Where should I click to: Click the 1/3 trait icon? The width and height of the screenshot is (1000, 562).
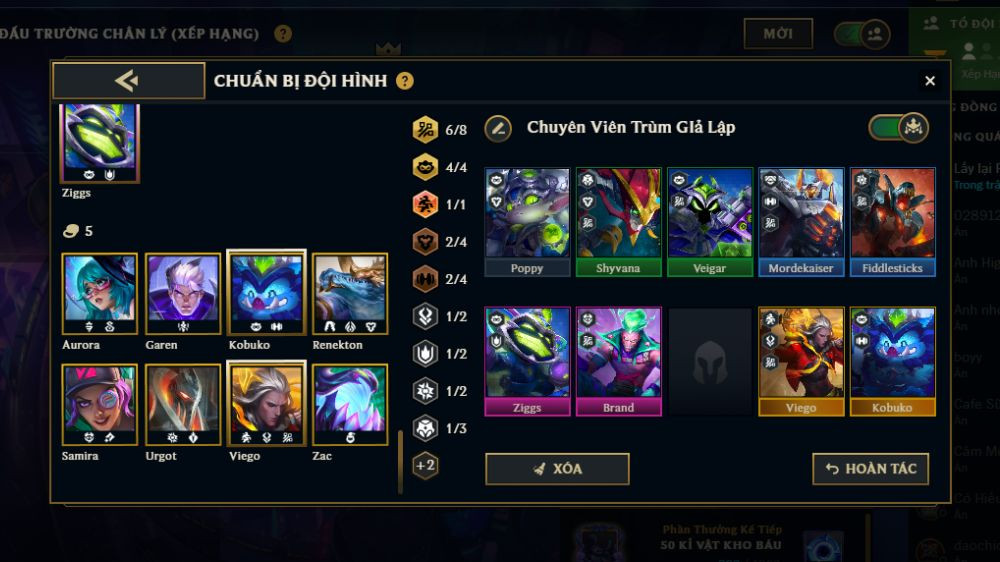click(425, 428)
